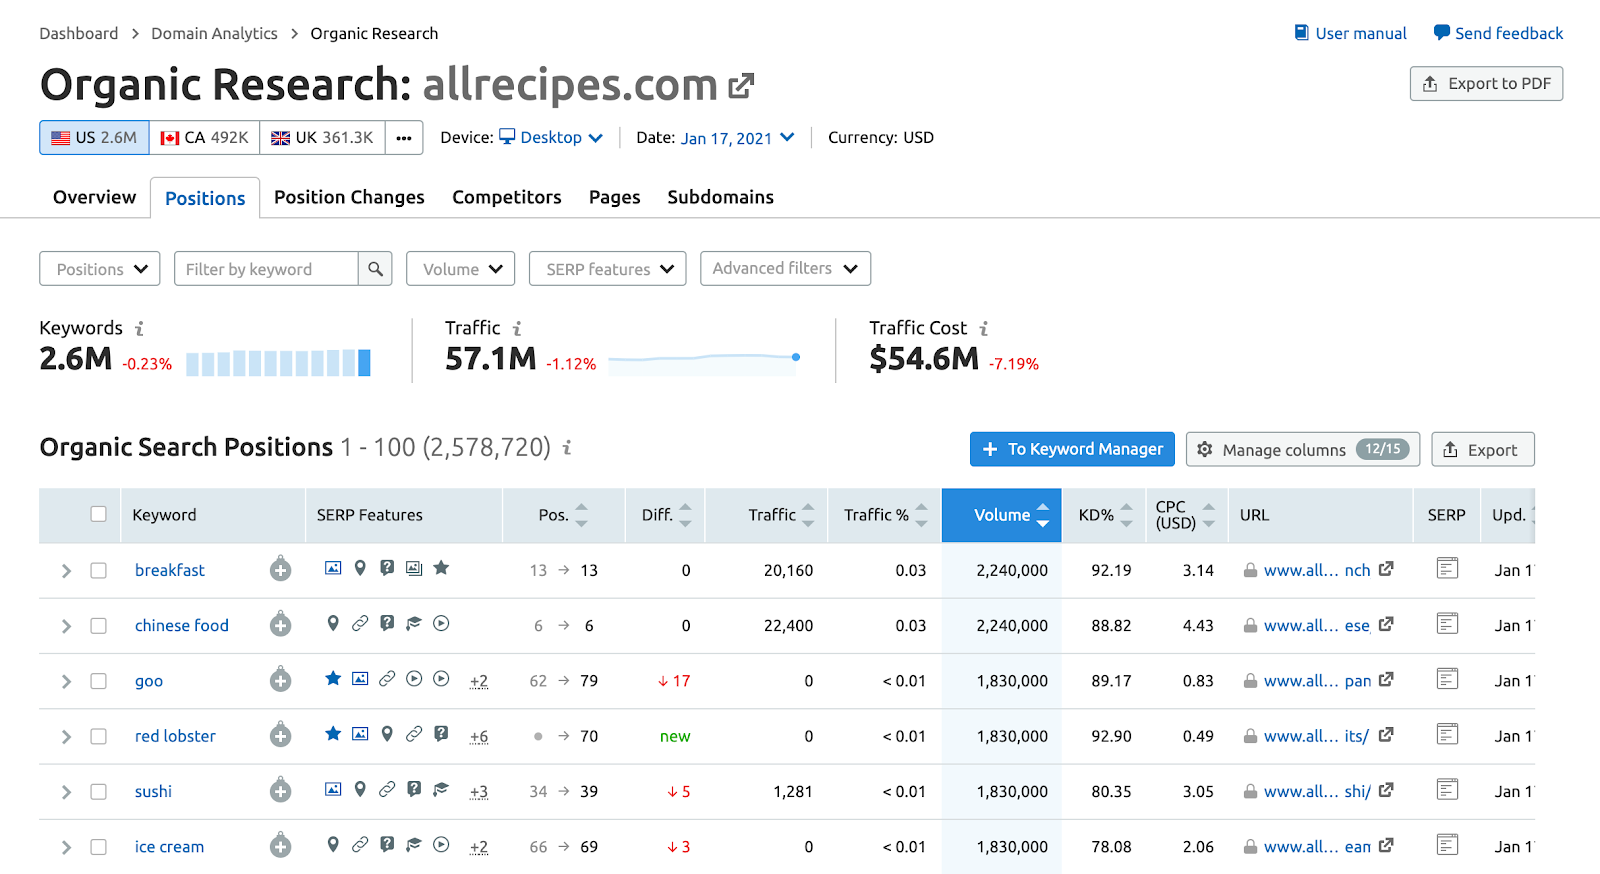Go to Domain Analytics breadcrumb
1600x874 pixels.
coord(214,33)
